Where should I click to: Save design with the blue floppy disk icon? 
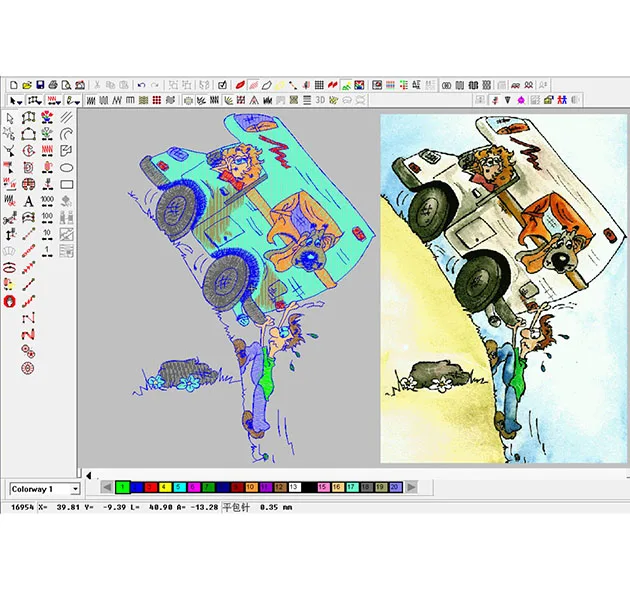click(x=40, y=85)
